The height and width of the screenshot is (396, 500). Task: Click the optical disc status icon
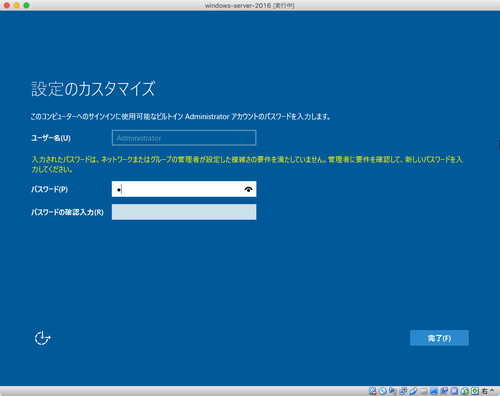(x=383, y=391)
